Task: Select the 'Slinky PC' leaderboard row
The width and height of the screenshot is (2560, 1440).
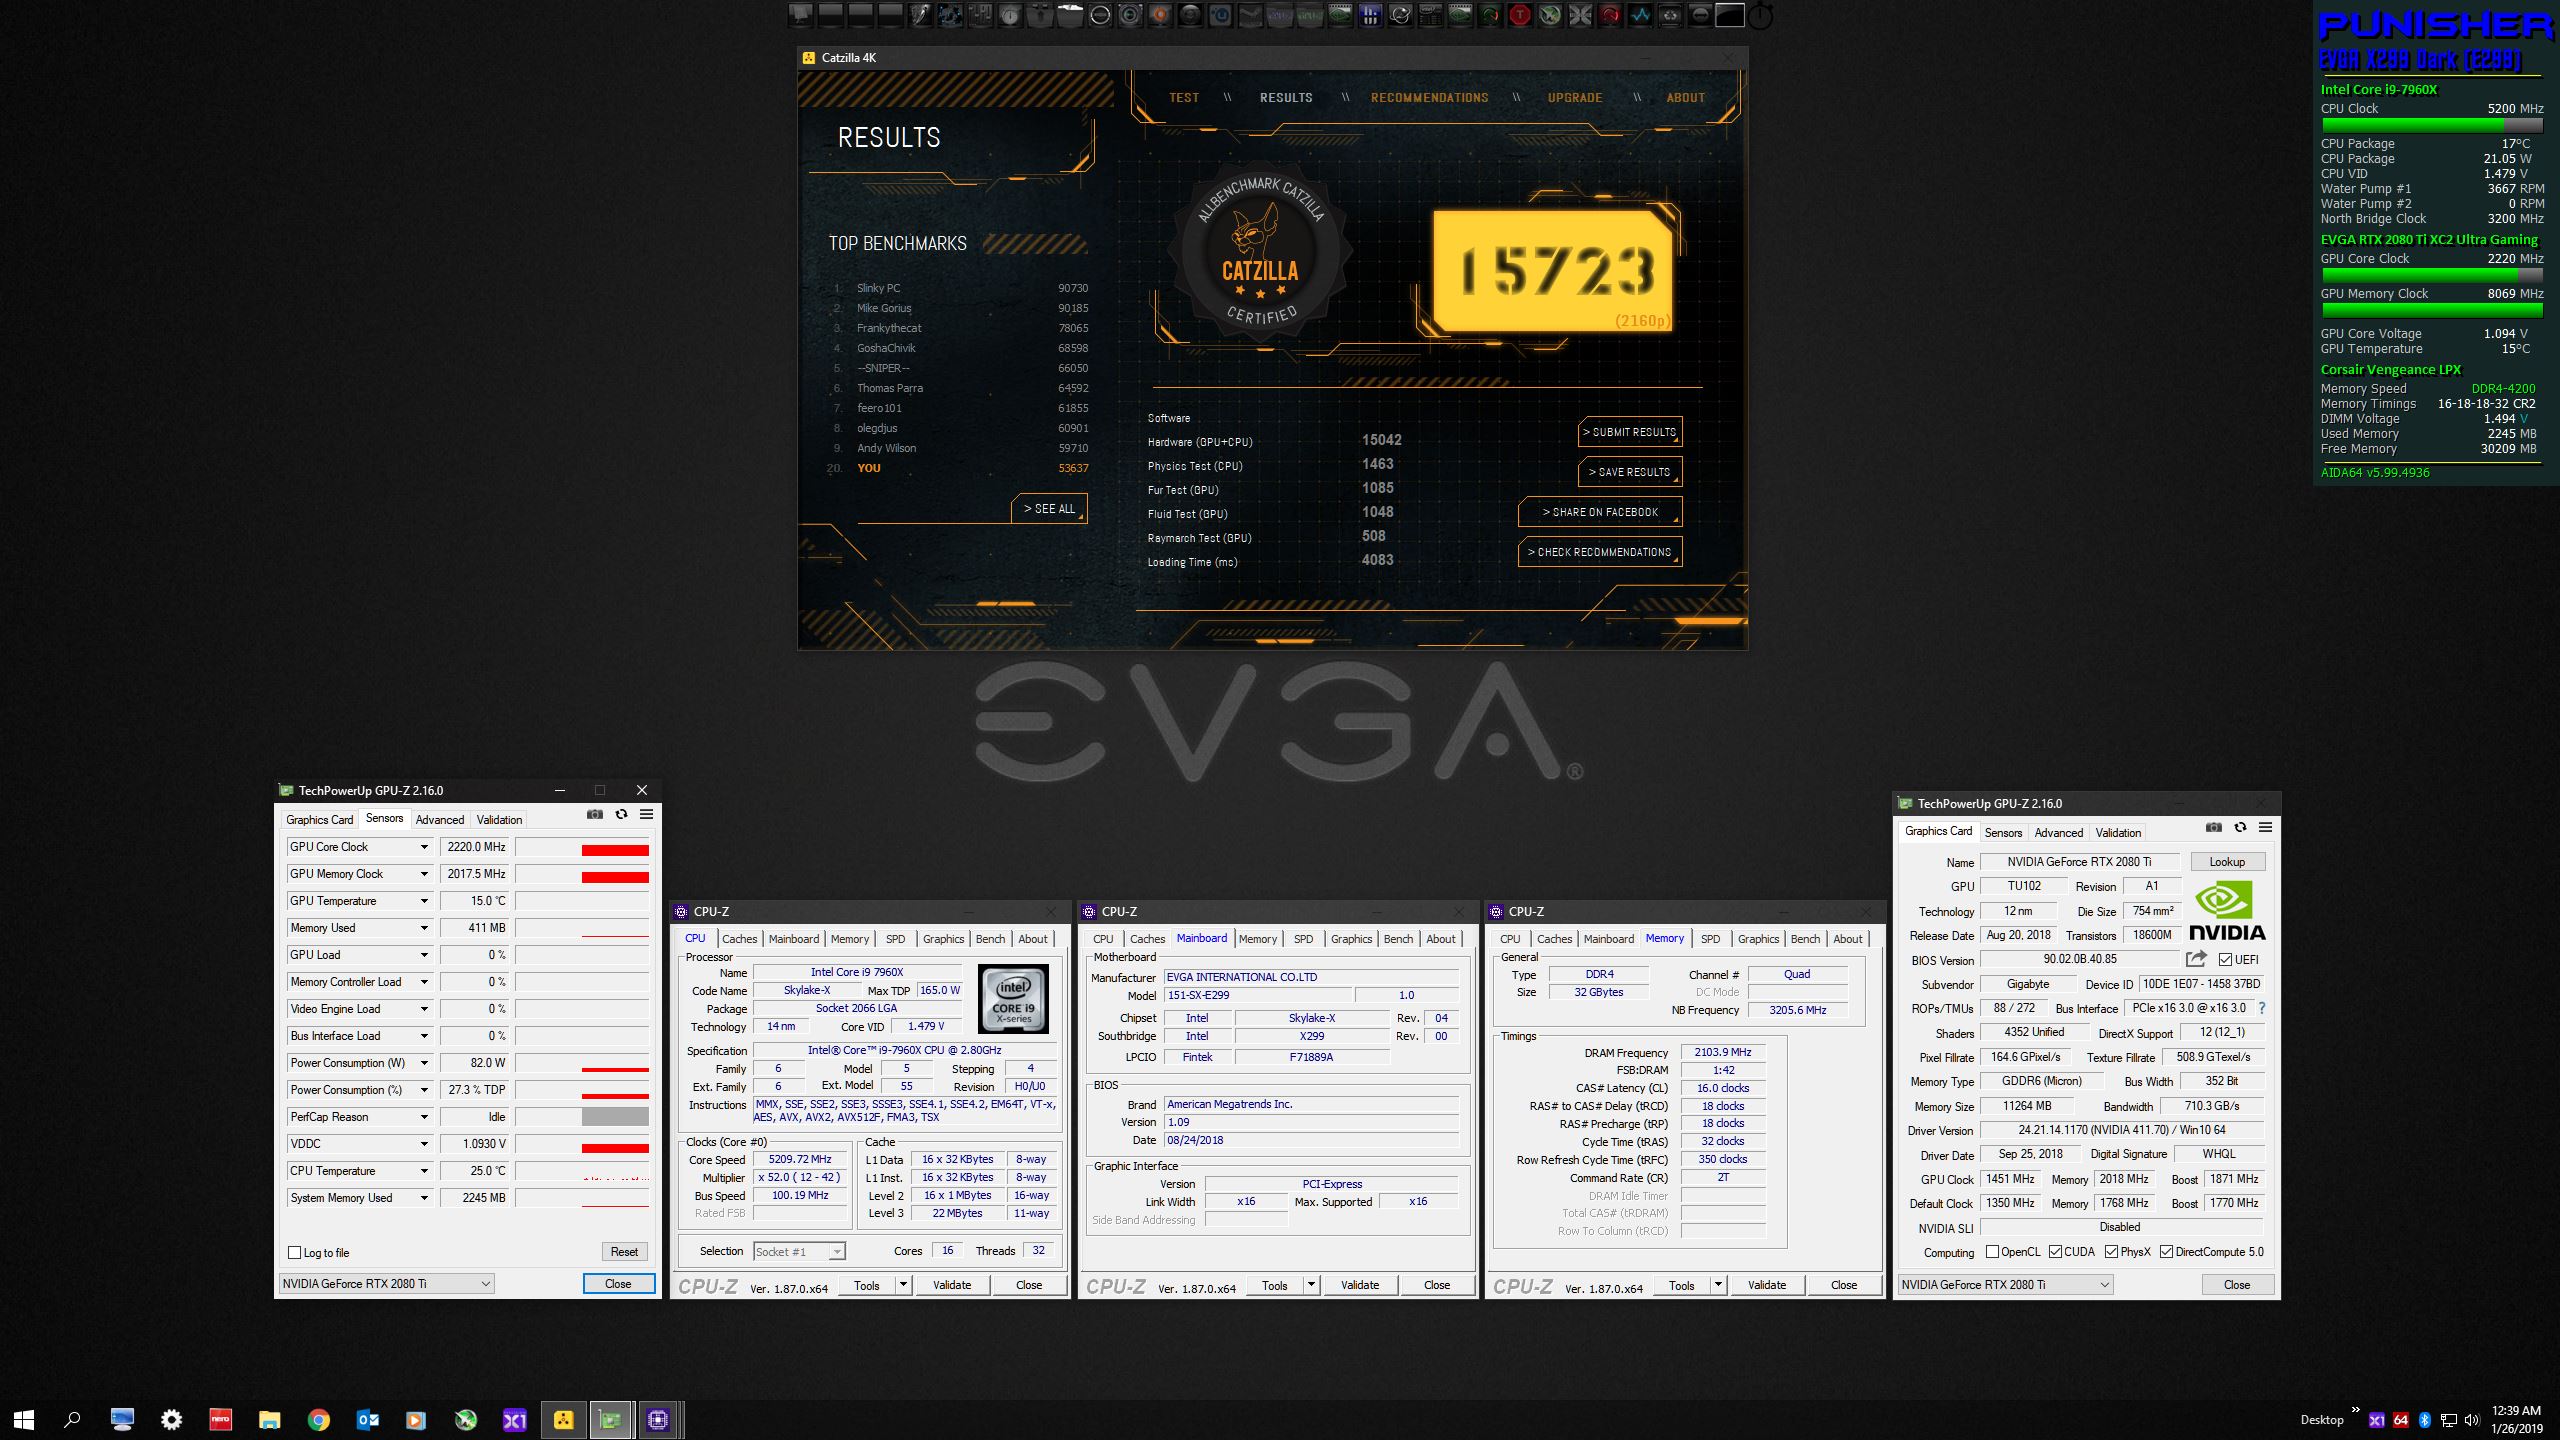Action: 959,288
